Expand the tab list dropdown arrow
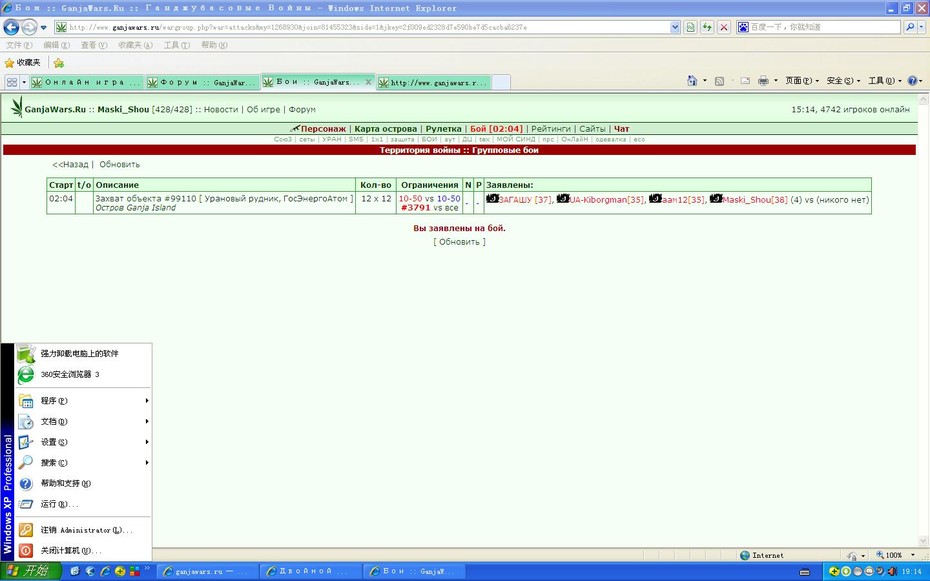This screenshot has width=930, height=581. click(x=24, y=82)
